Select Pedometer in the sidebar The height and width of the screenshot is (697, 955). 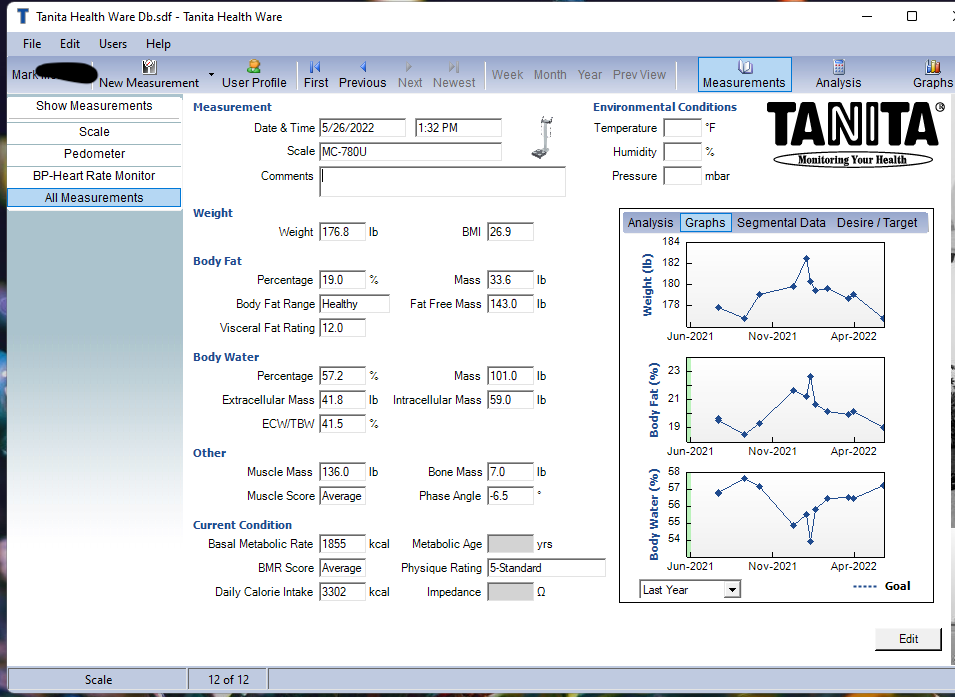pos(94,154)
